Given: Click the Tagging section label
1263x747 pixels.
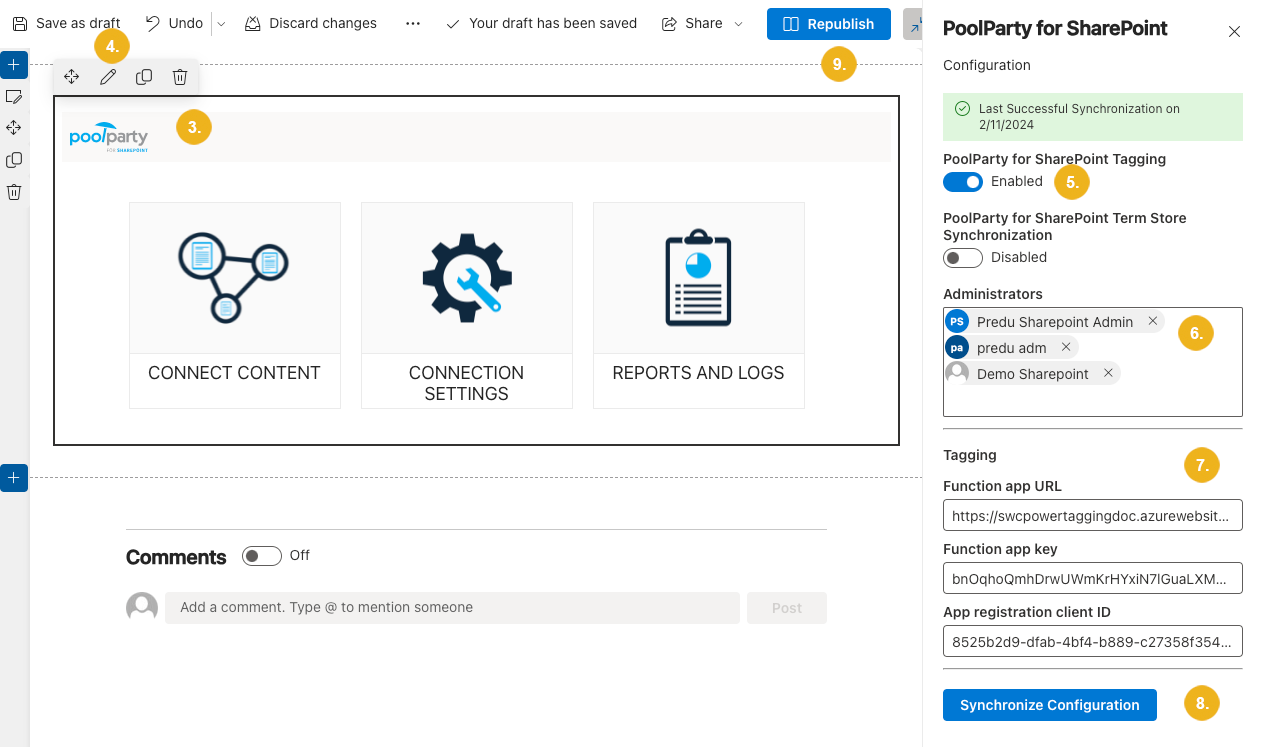Looking at the screenshot, I should 970,455.
